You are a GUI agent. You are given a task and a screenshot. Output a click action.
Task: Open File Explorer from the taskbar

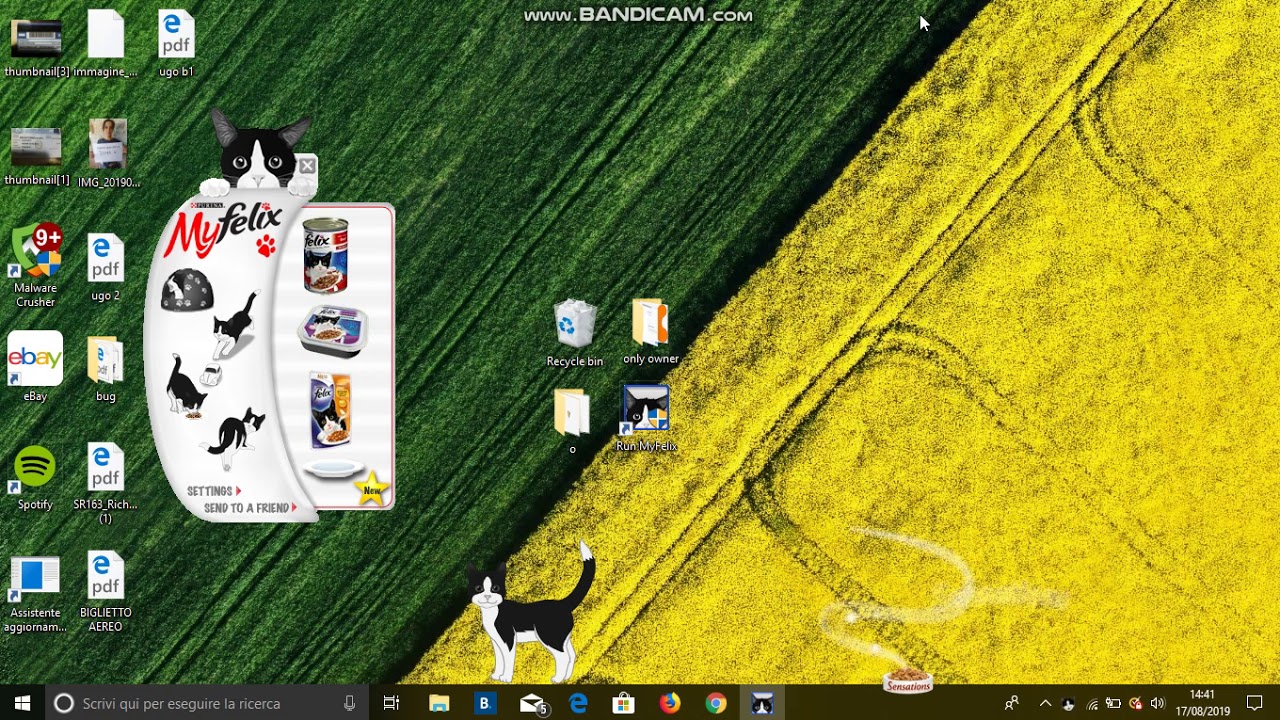pos(439,703)
